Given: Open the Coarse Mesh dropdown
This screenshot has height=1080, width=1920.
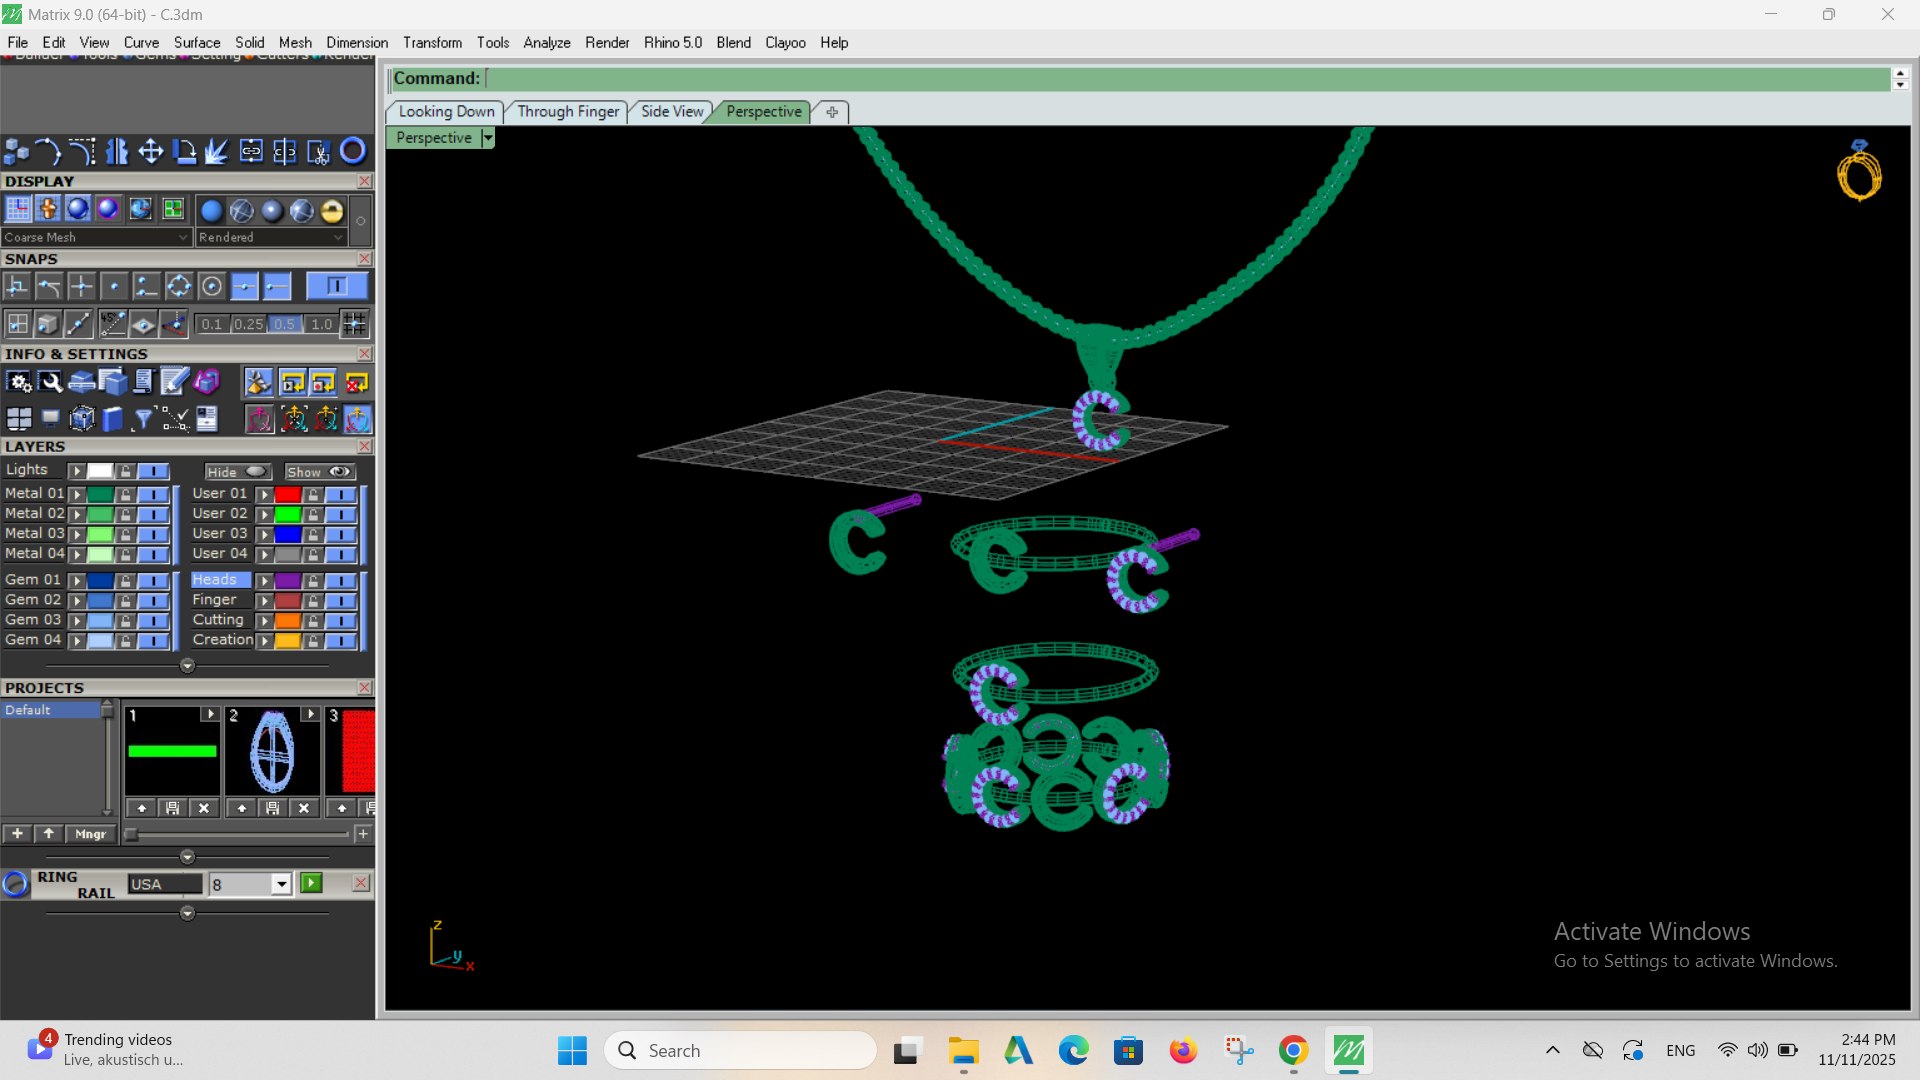Looking at the screenshot, I should 96,237.
